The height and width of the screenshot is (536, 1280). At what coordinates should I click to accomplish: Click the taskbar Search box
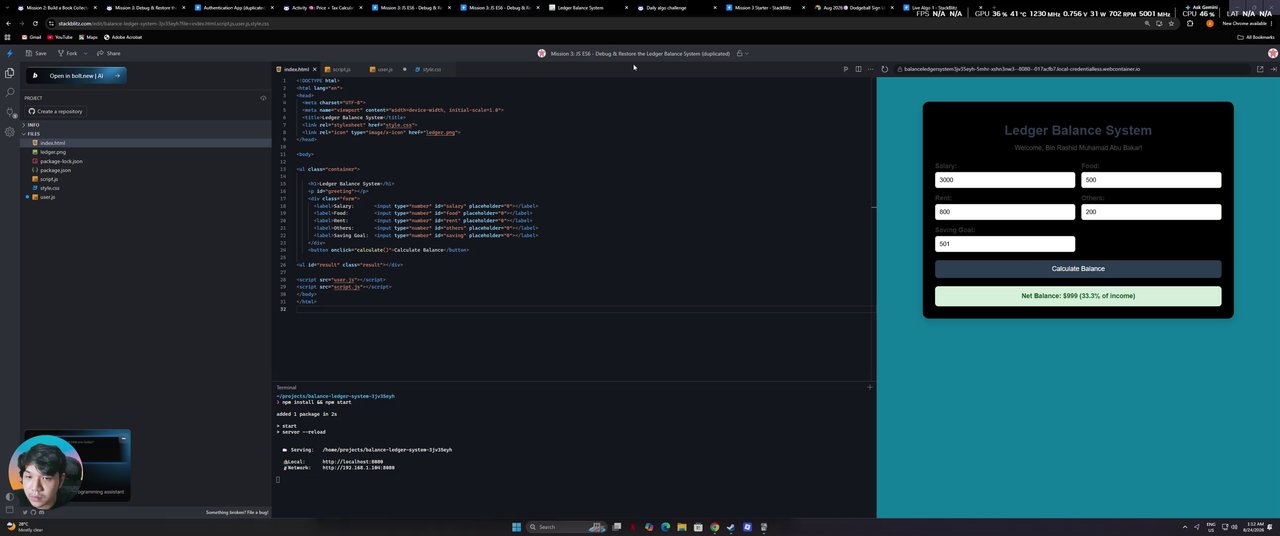point(568,527)
